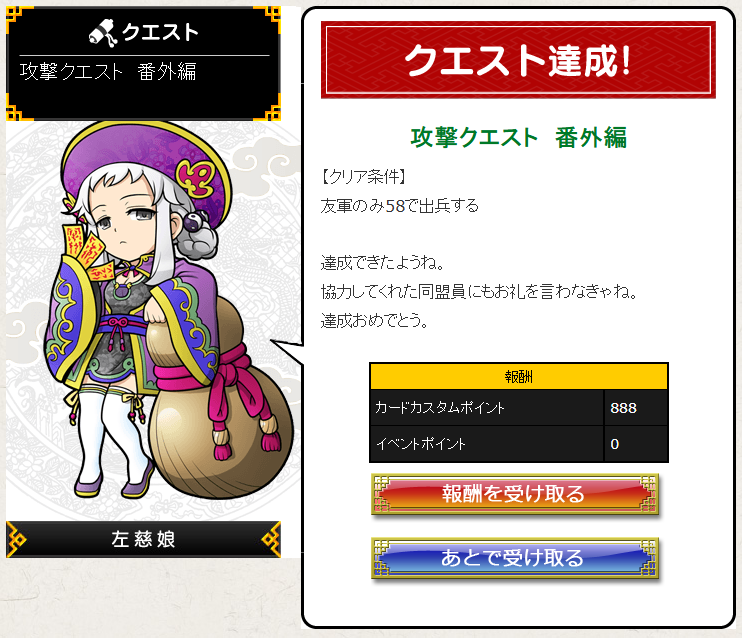Click the 攻撃クエスト 番外編 label in black panel
The image size is (742, 638).
pos(108,72)
